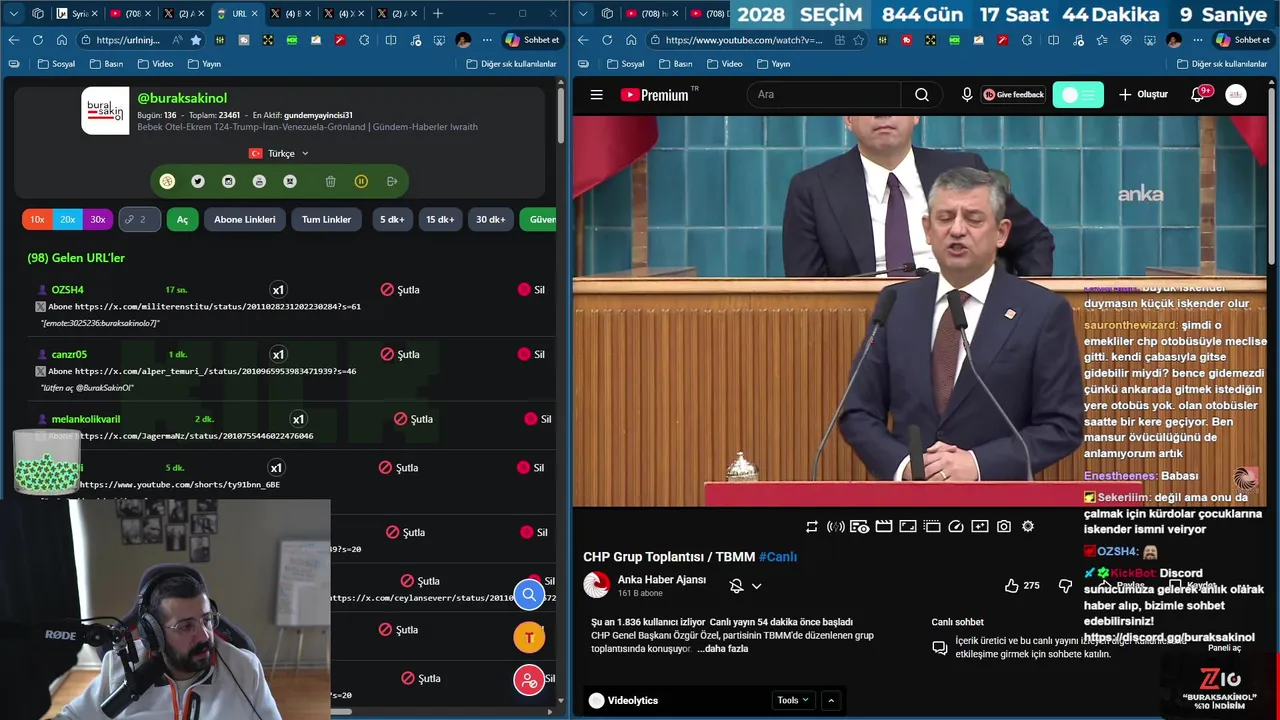Click the trash icon in green toolbar

coord(330,181)
